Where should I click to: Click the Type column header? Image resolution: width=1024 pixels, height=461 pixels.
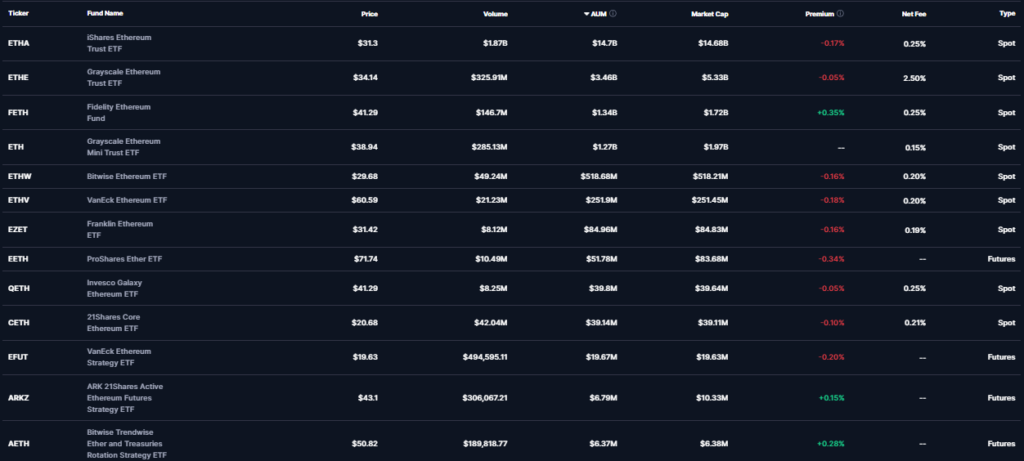1006,14
